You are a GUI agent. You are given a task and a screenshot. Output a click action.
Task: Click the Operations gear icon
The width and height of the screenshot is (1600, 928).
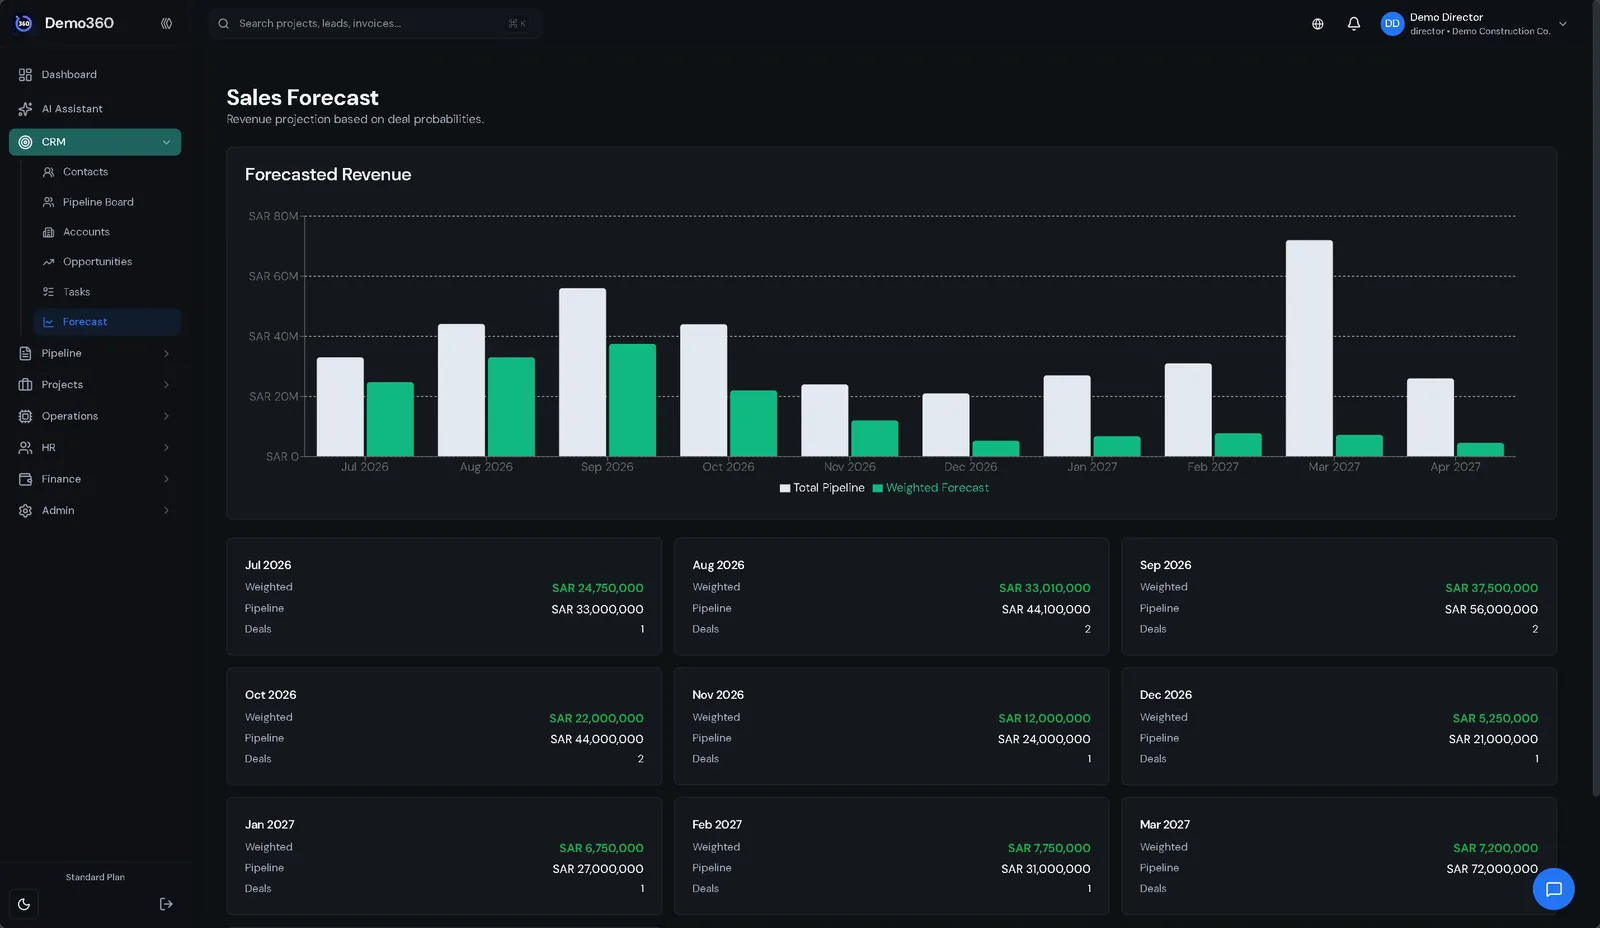pos(25,416)
